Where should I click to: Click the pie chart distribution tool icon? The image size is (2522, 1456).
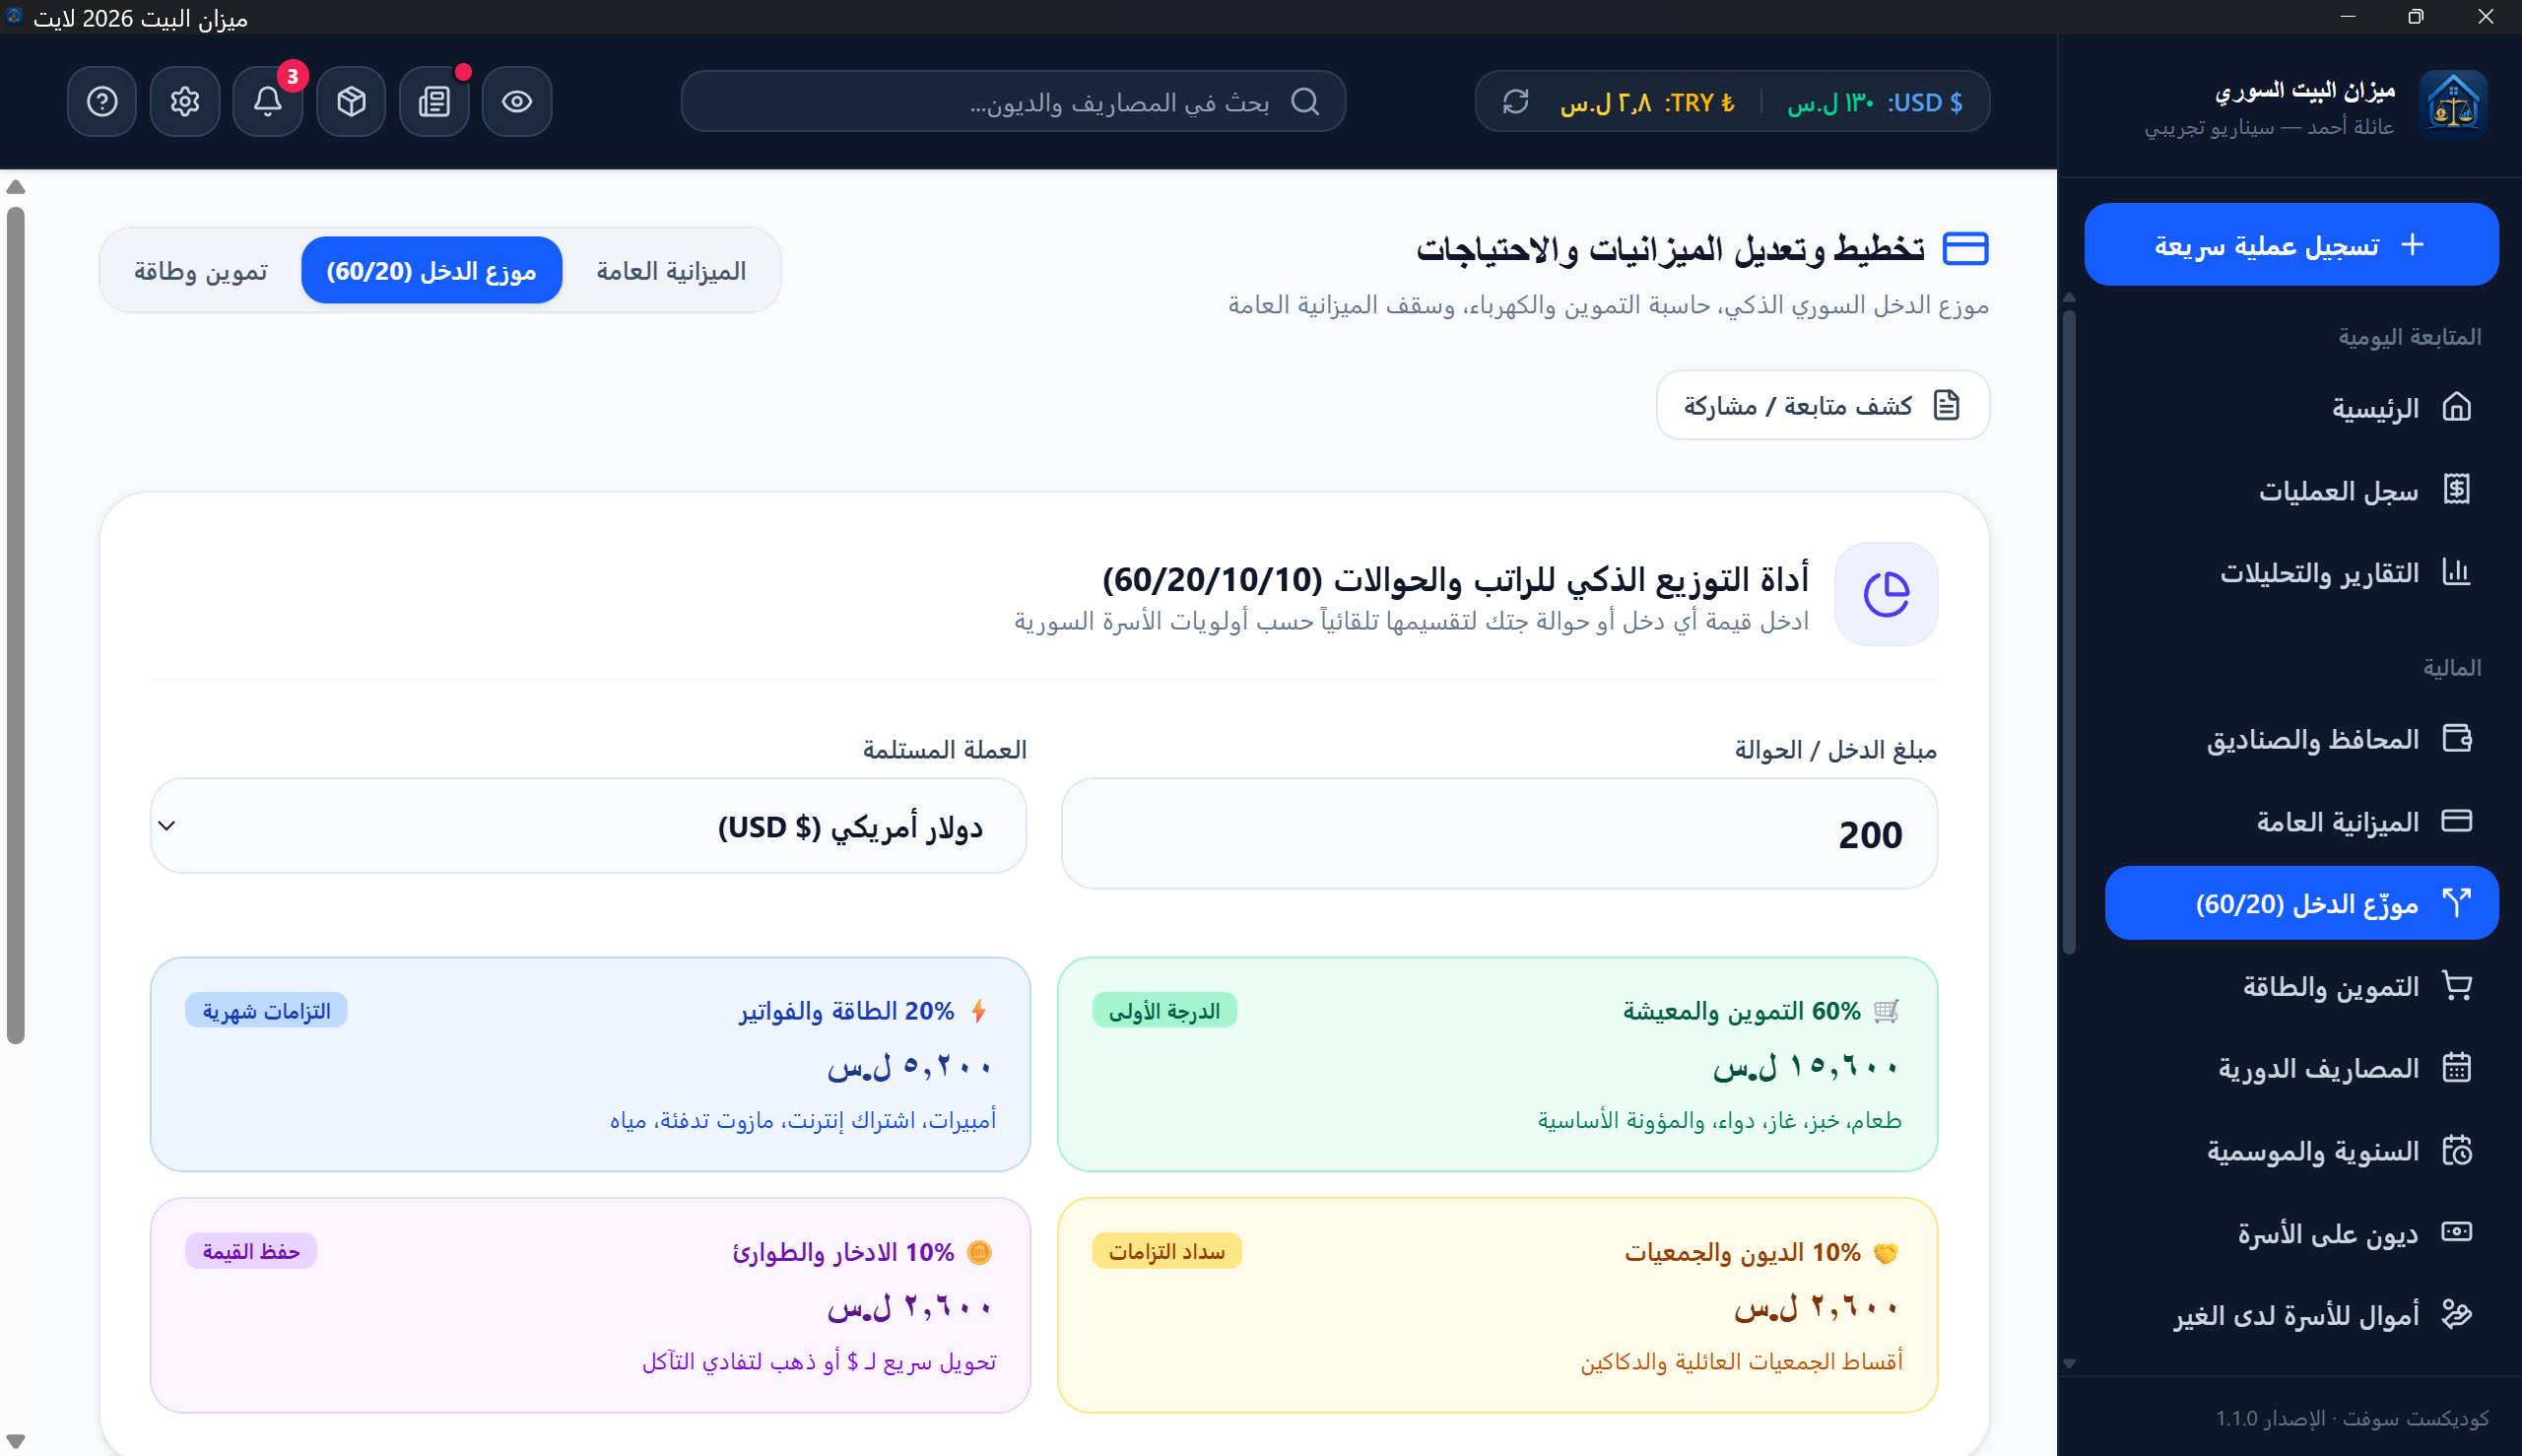tap(1886, 594)
